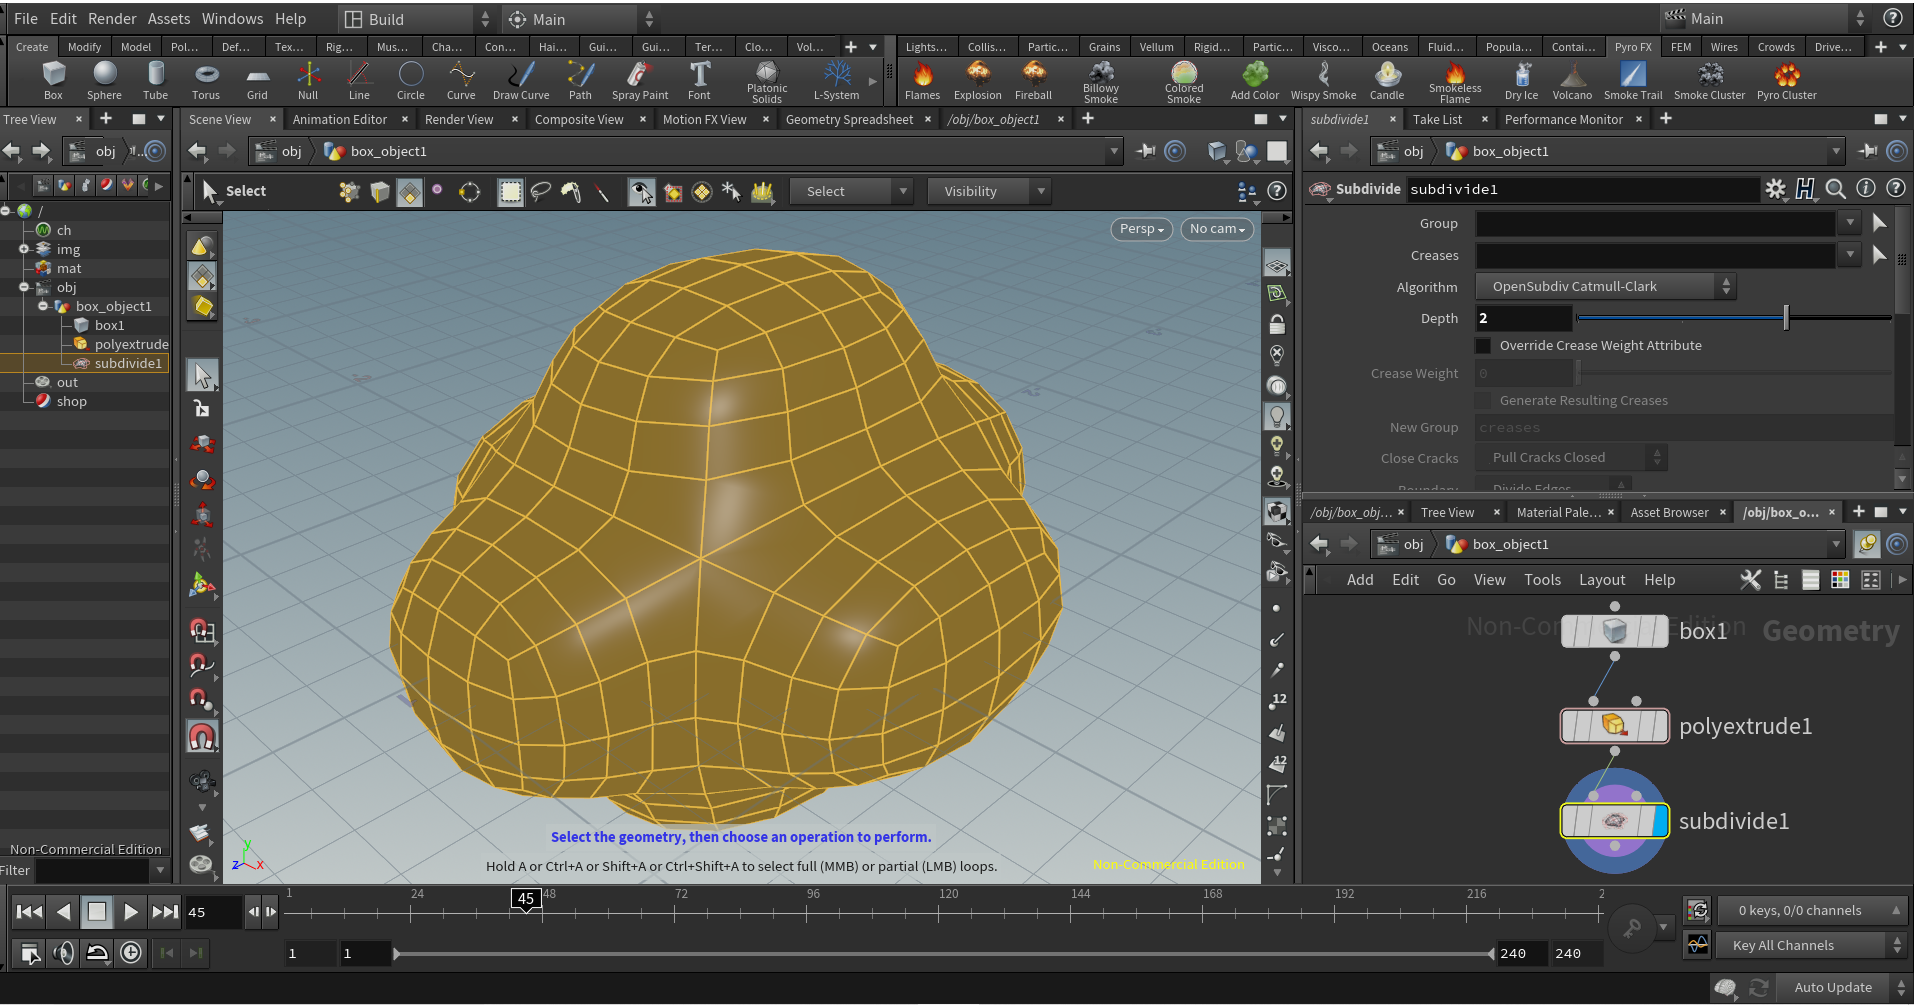Screen dimensions: 1914x1005
Task: Toggle display flag on subdivide1 node
Action: pos(1660,821)
